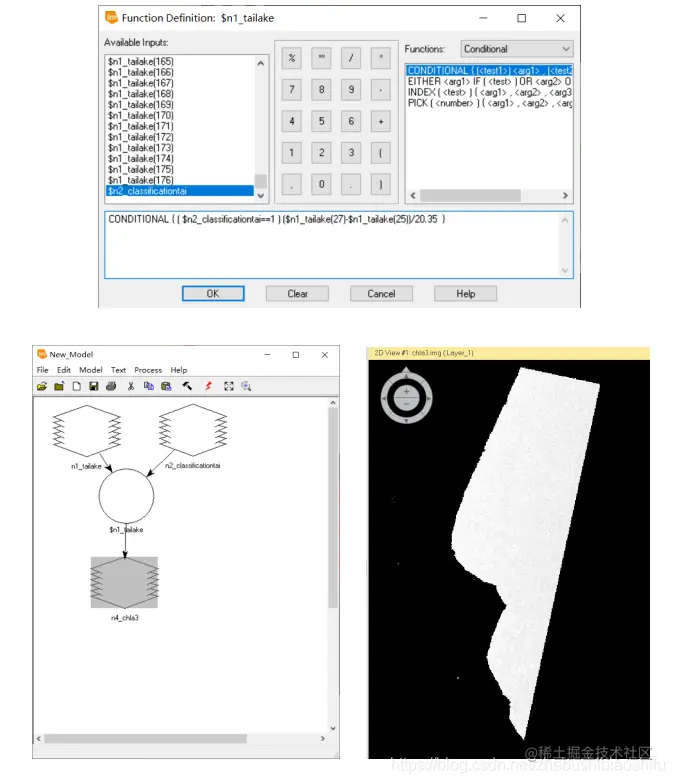
Task: Activate the zoom-in magnifier icon
Action: 246,386
